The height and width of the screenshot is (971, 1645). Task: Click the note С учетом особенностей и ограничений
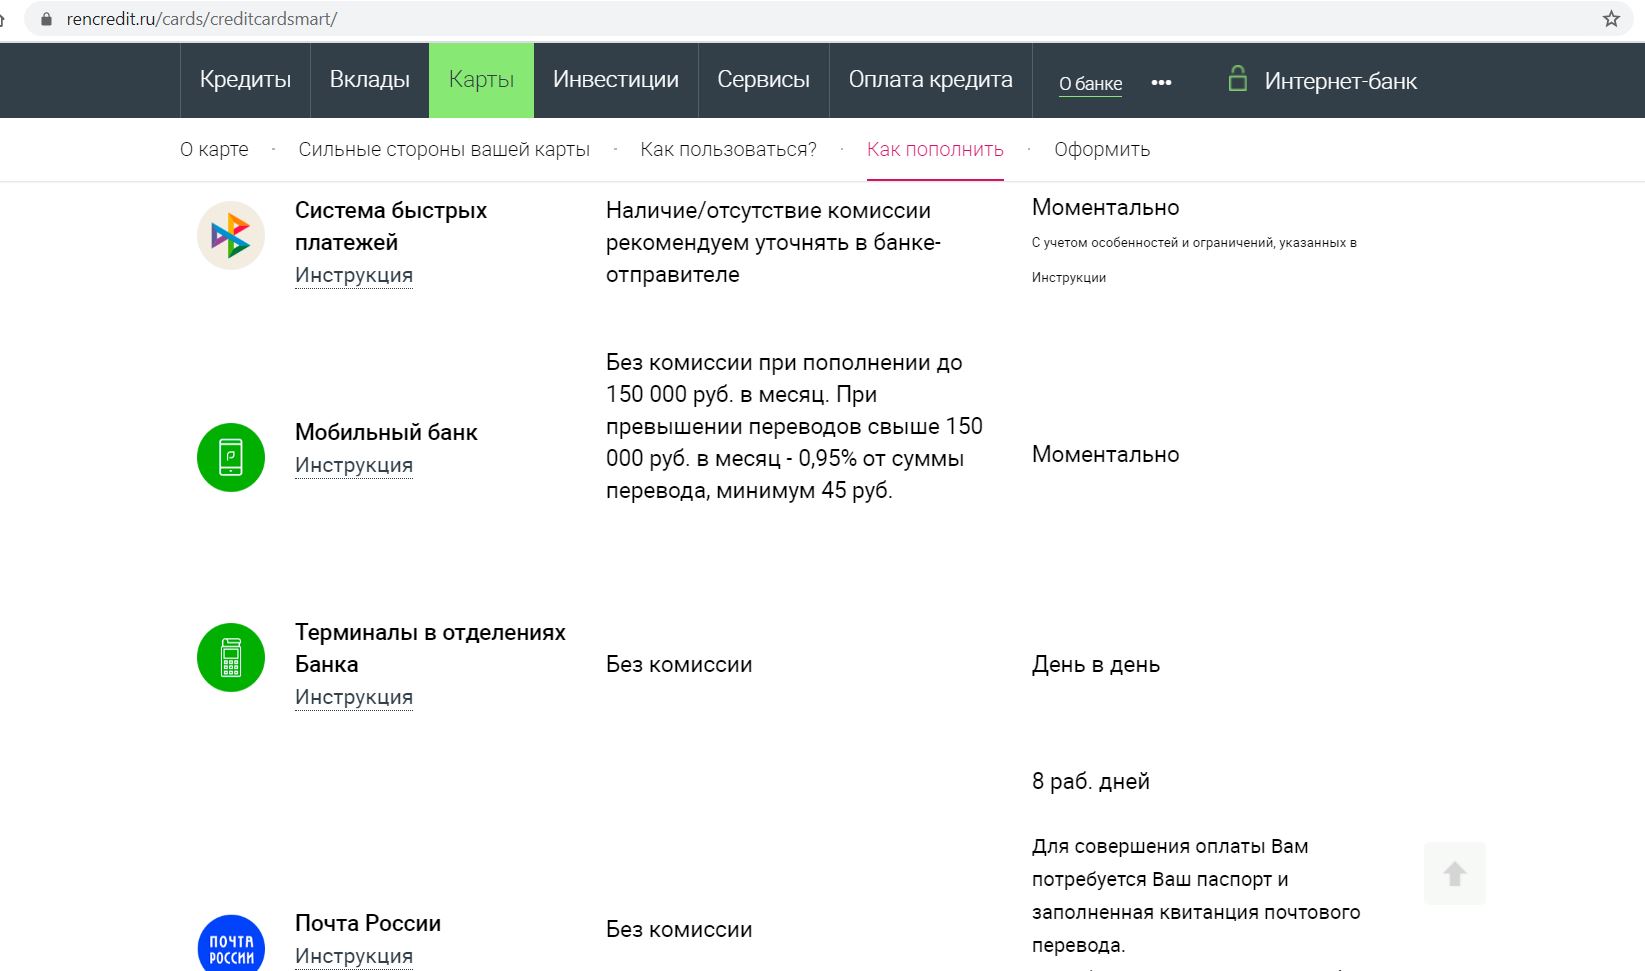1194,260
